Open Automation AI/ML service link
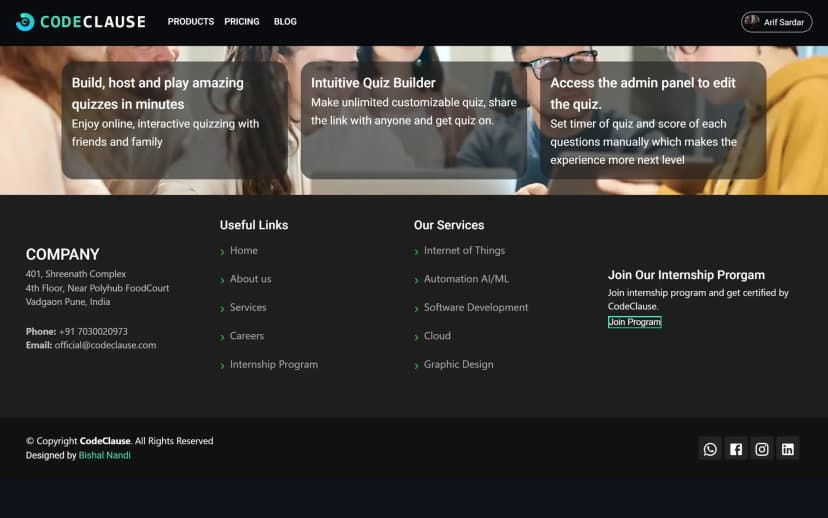Viewport: 828px width, 518px height. tap(466, 279)
